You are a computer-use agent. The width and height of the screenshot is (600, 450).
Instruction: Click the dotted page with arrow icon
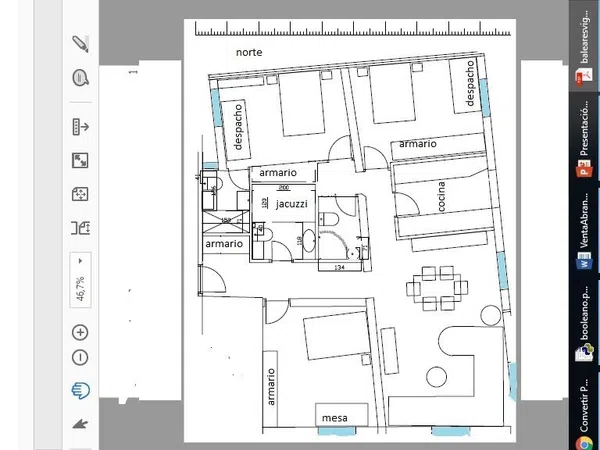point(80,127)
